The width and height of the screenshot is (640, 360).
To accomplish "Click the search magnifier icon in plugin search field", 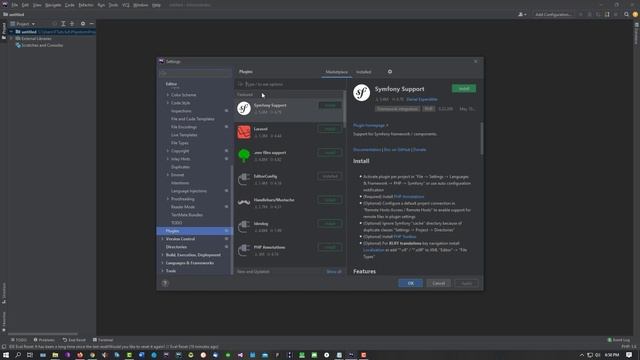I will click(240, 84).
